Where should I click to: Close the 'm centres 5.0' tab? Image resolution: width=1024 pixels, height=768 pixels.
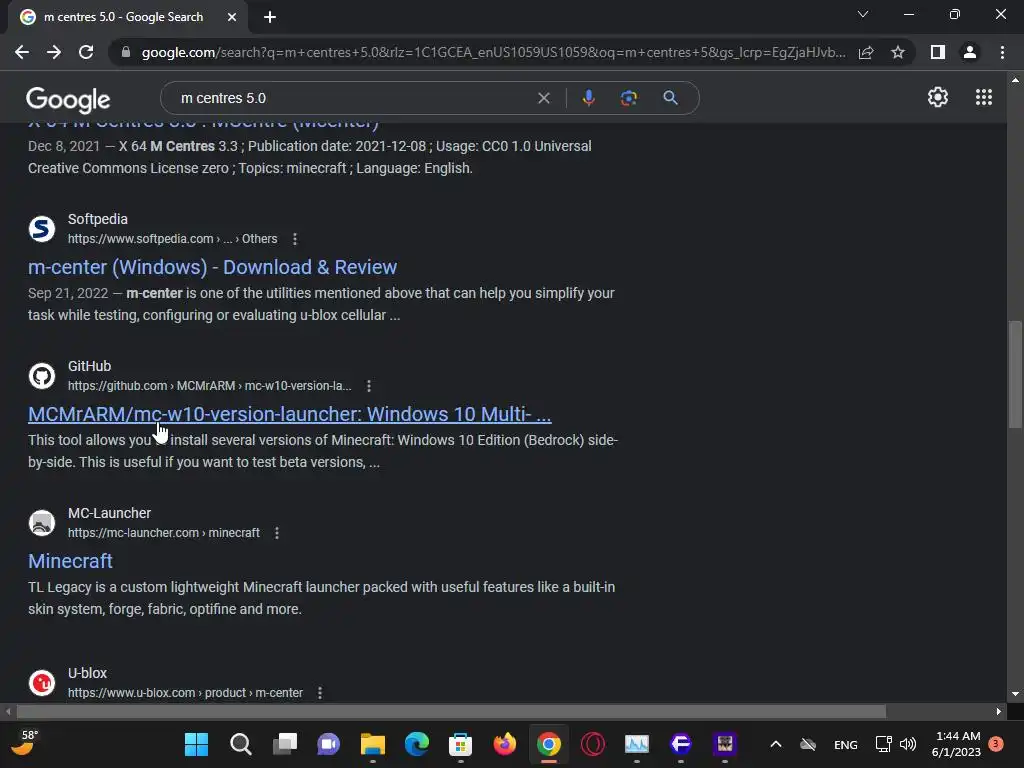[x=232, y=17]
